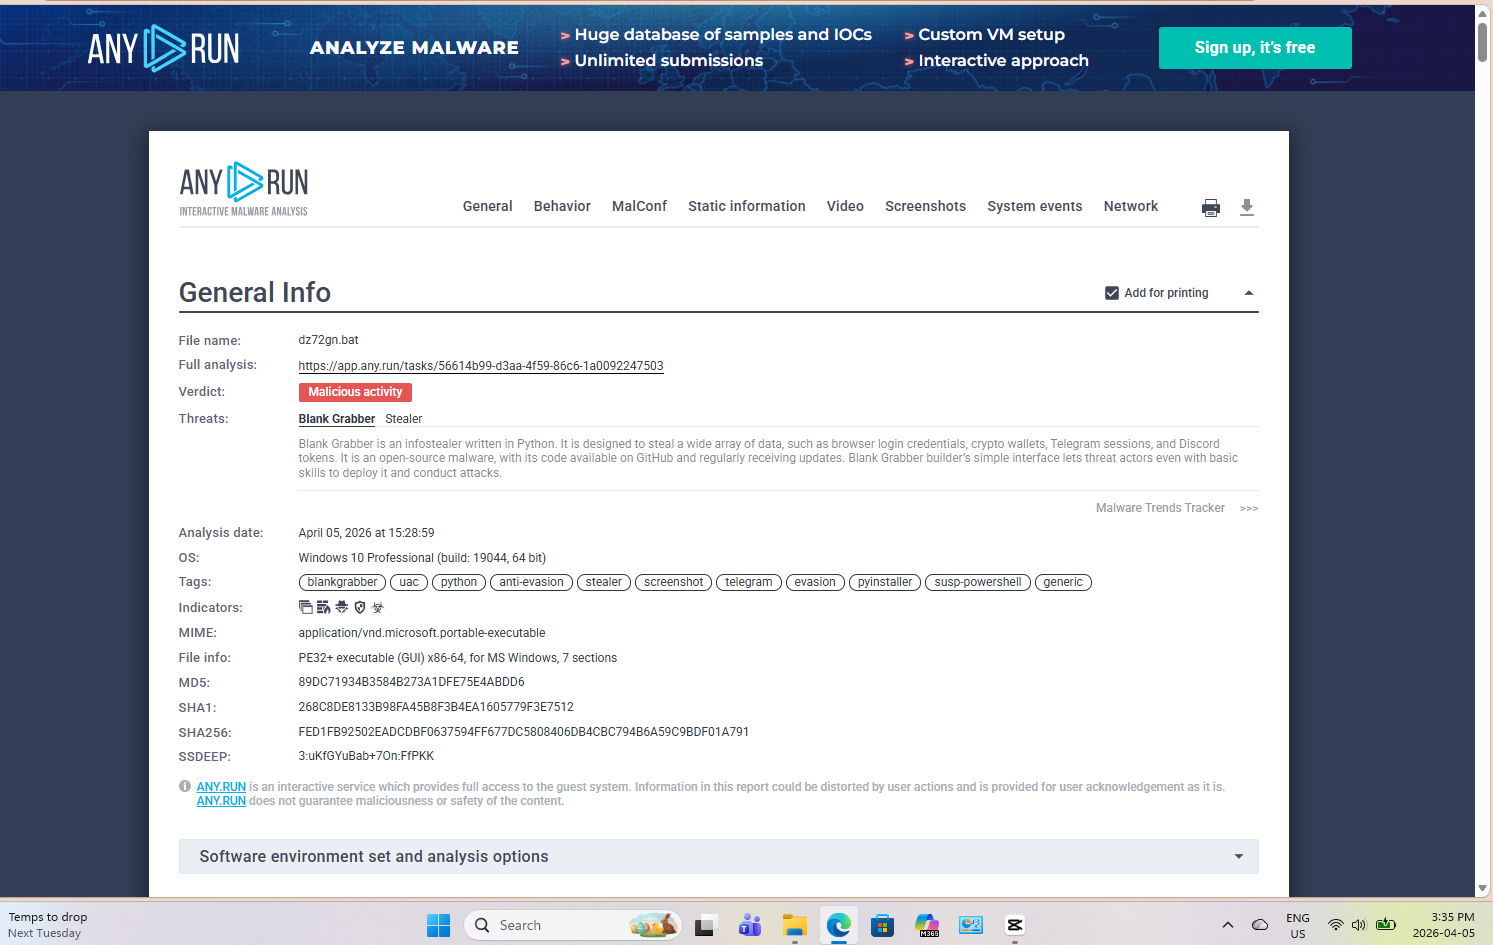This screenshot has height=945, width=1493.
Task: Click the download report icon
Action: pyautogui.click(x=1247, y=207)
